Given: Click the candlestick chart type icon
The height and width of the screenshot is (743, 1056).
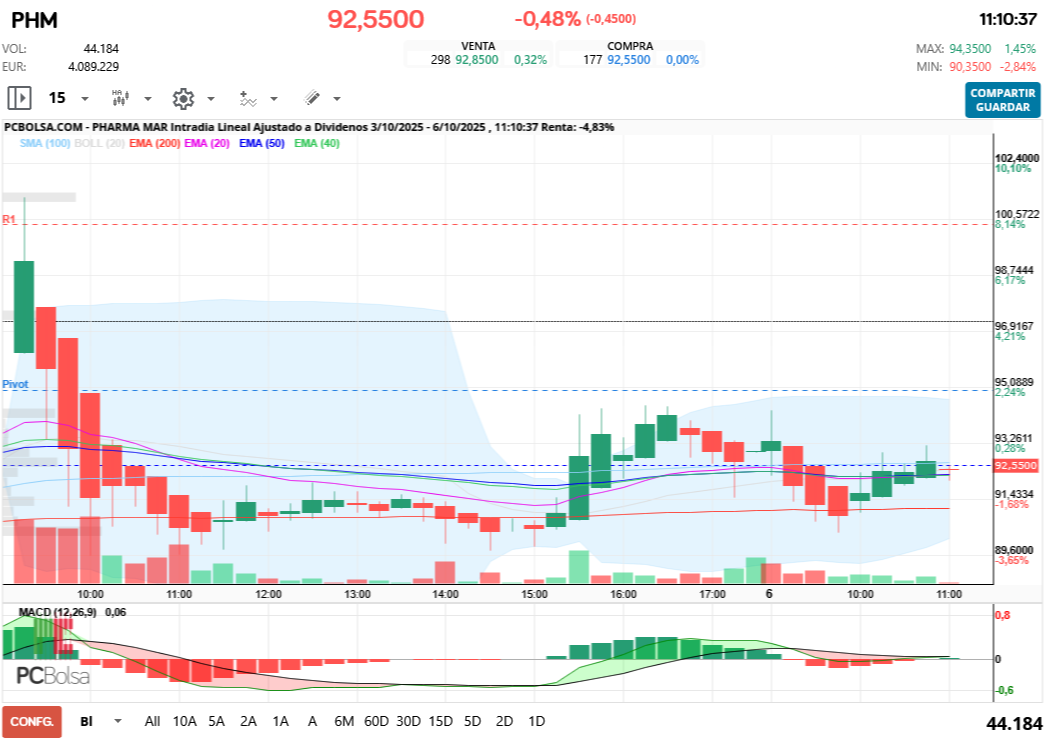Looking at the screenshot, I should click(119, 98).
